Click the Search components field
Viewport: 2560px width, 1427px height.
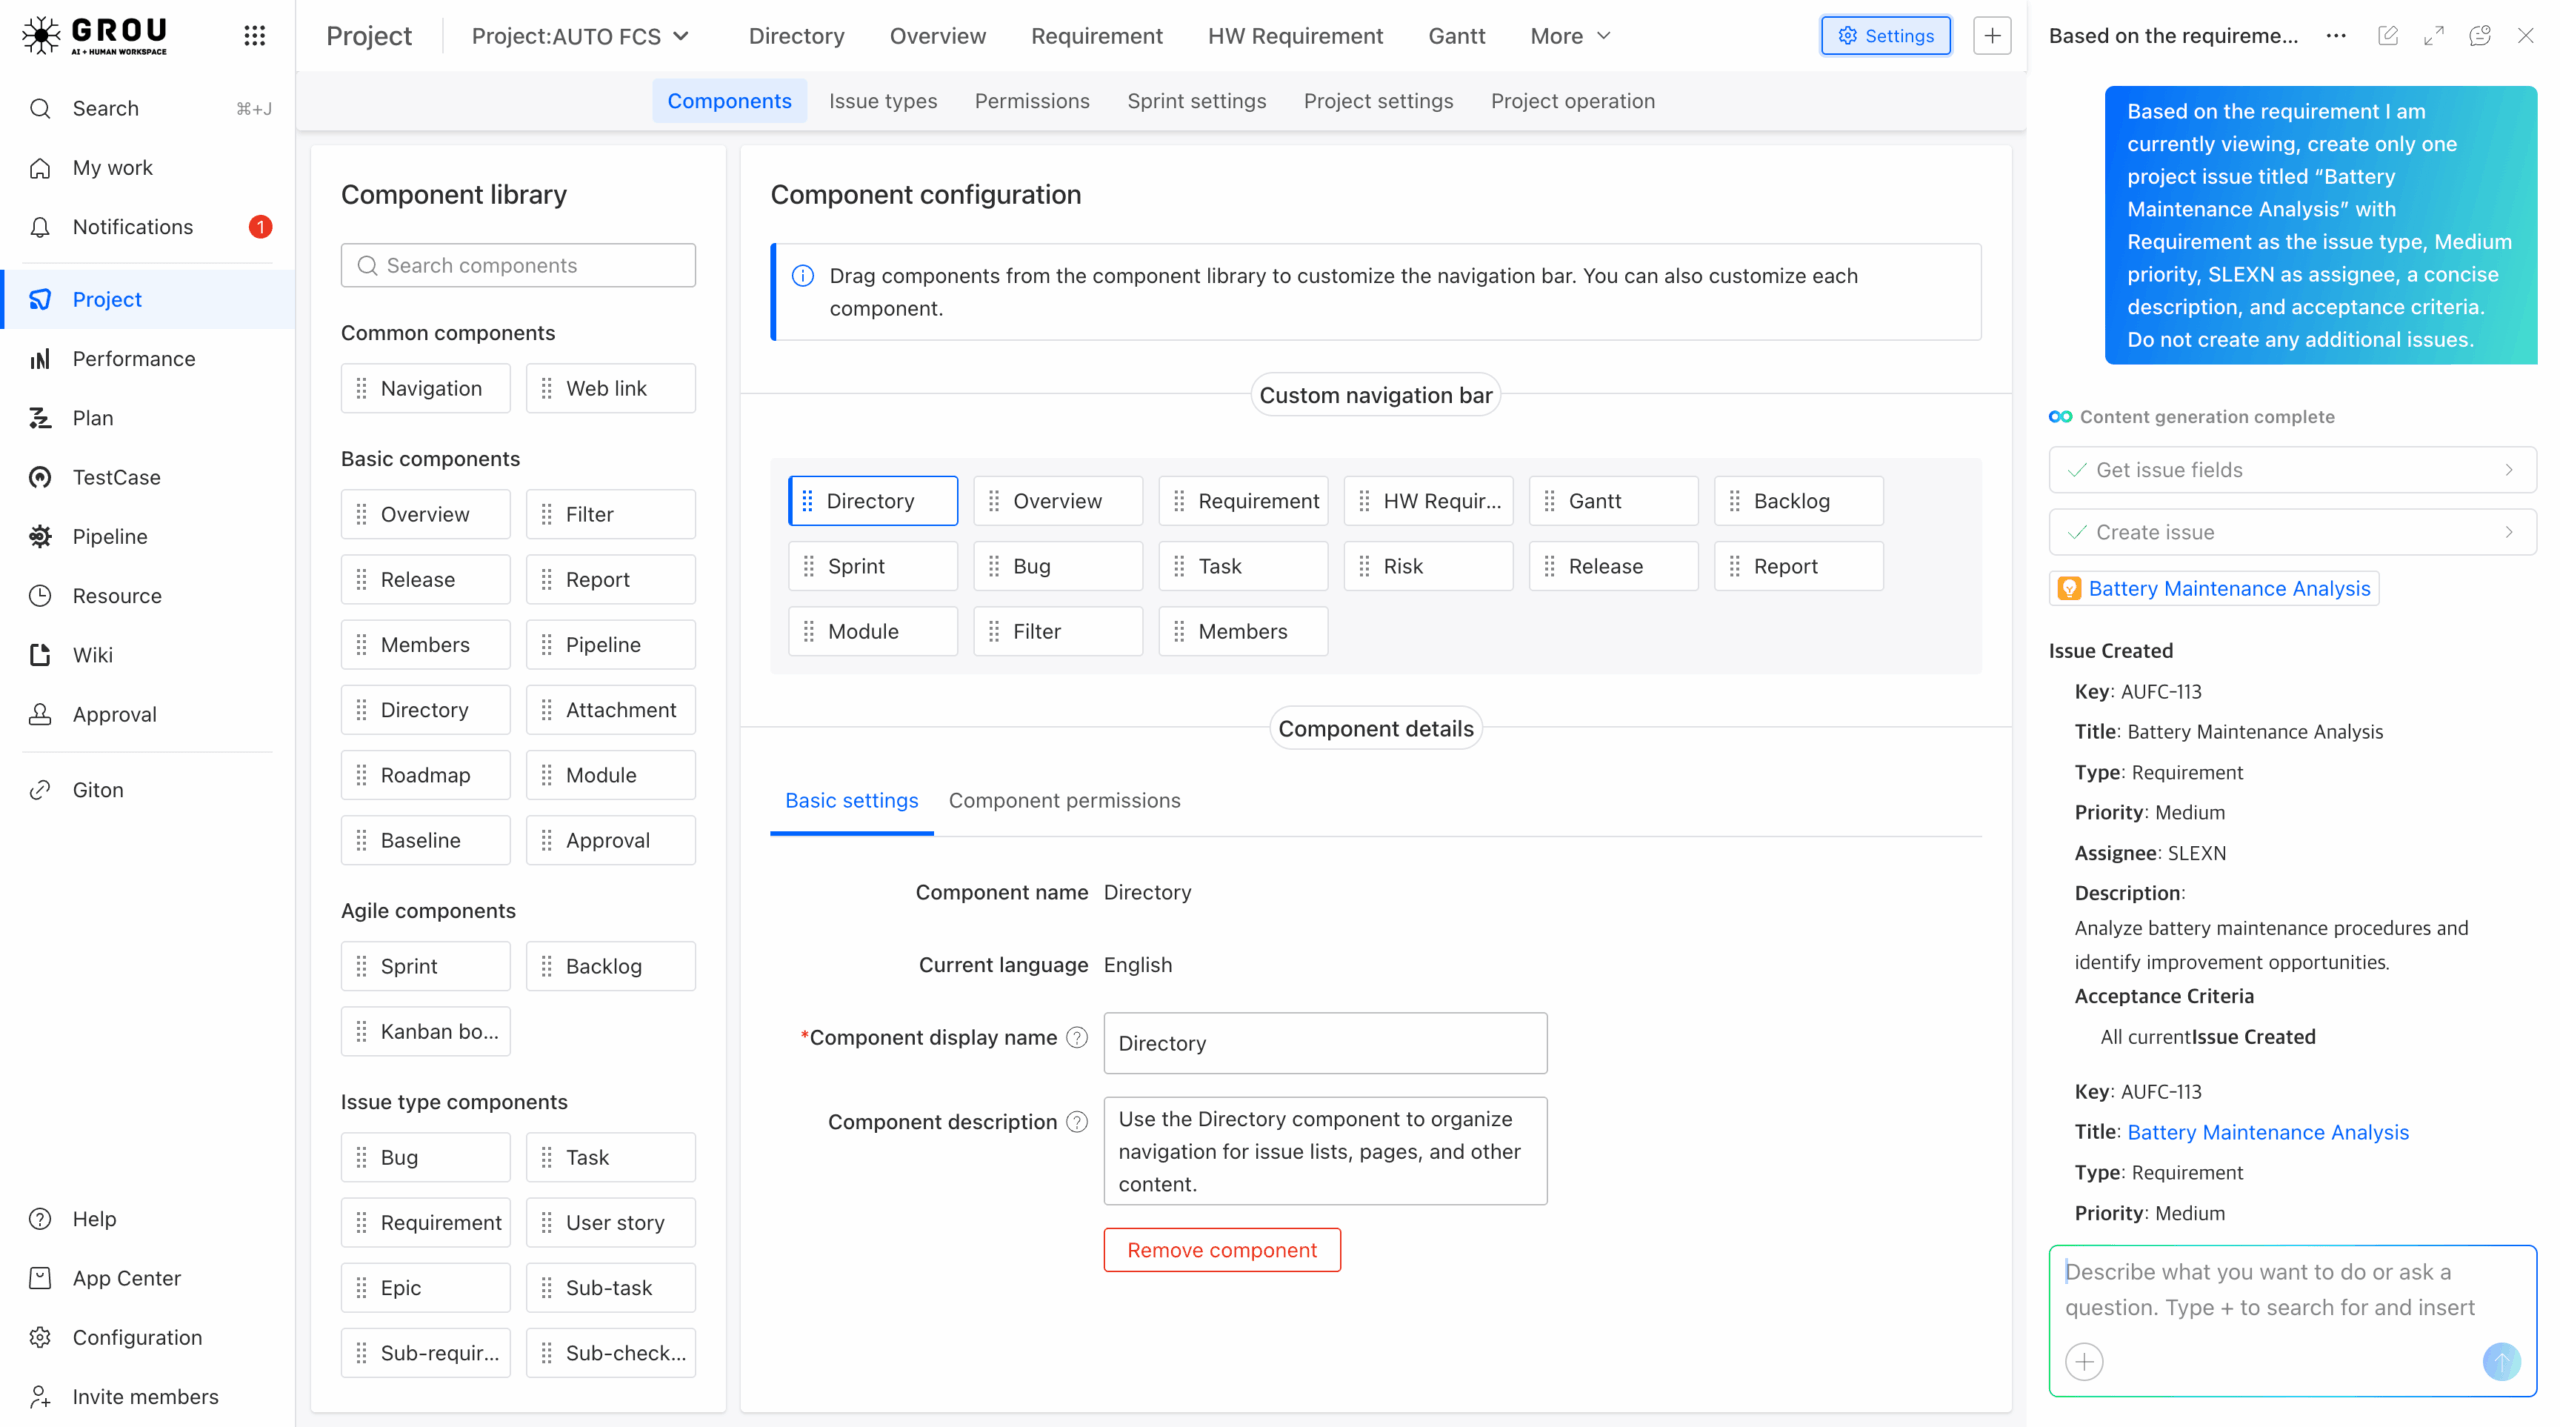point(518,265)
